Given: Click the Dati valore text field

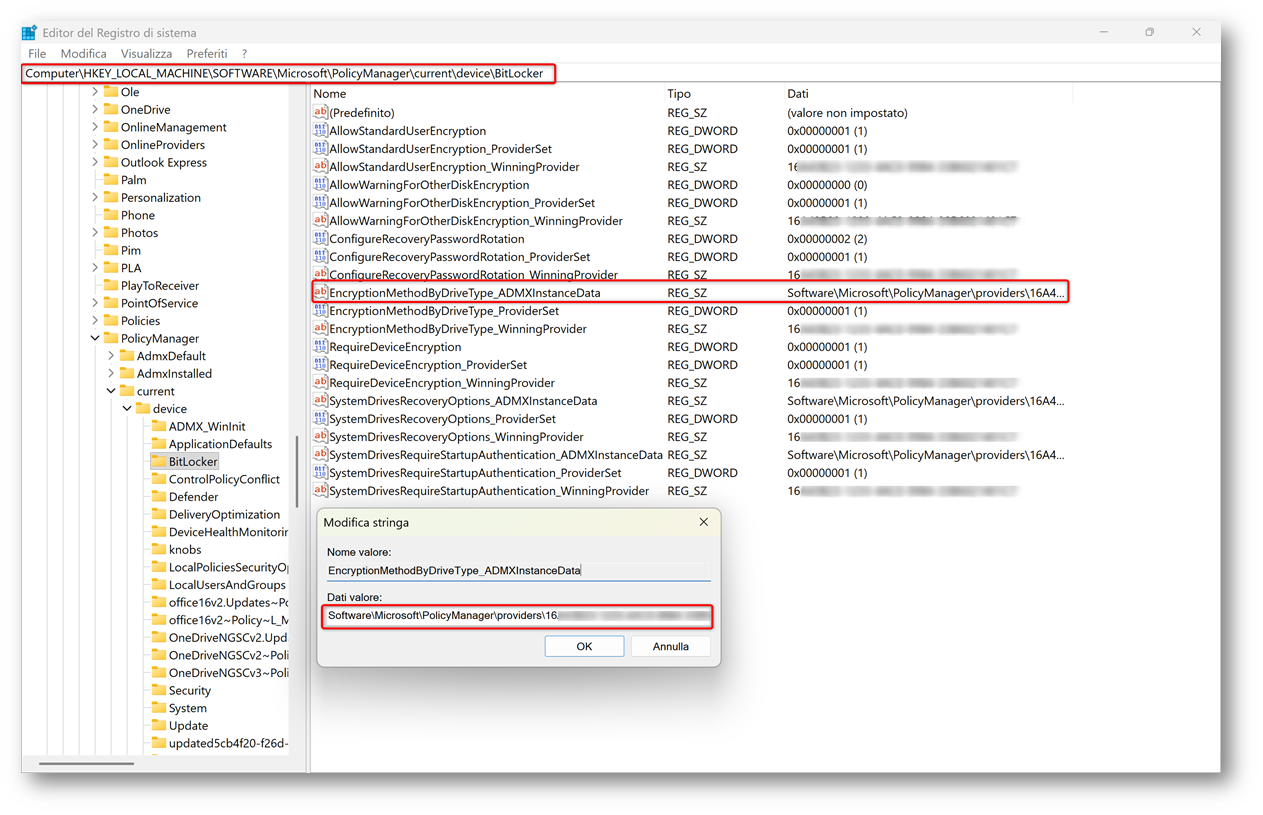Looking at the screenshot, I should [518, 616].
